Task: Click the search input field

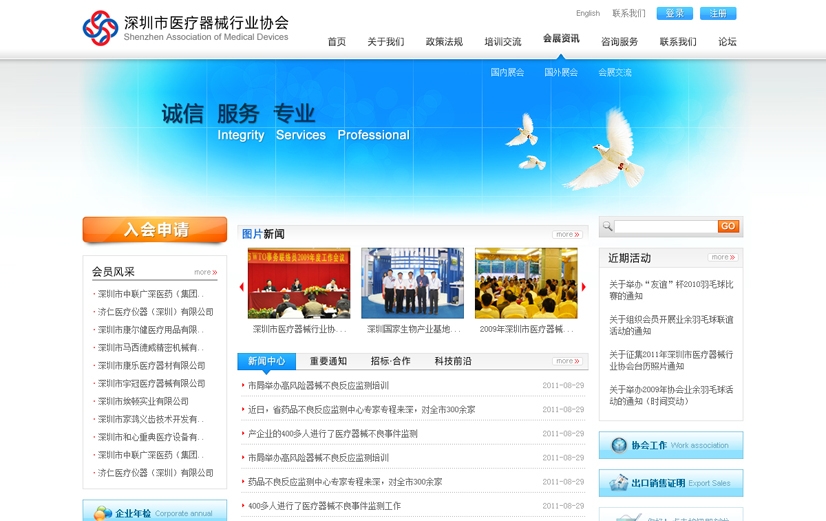Action: (665, 227)
